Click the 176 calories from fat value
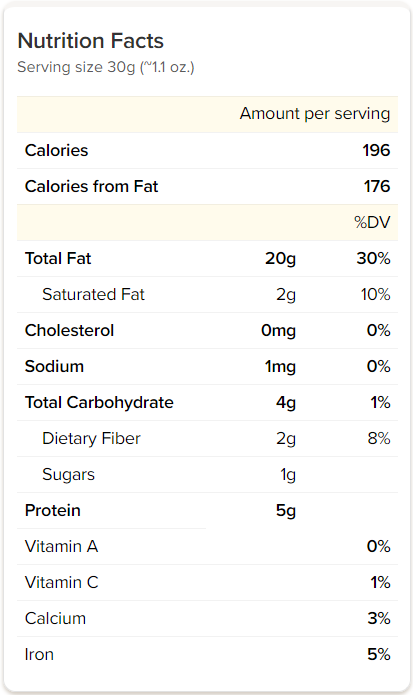 coord(377,186)
